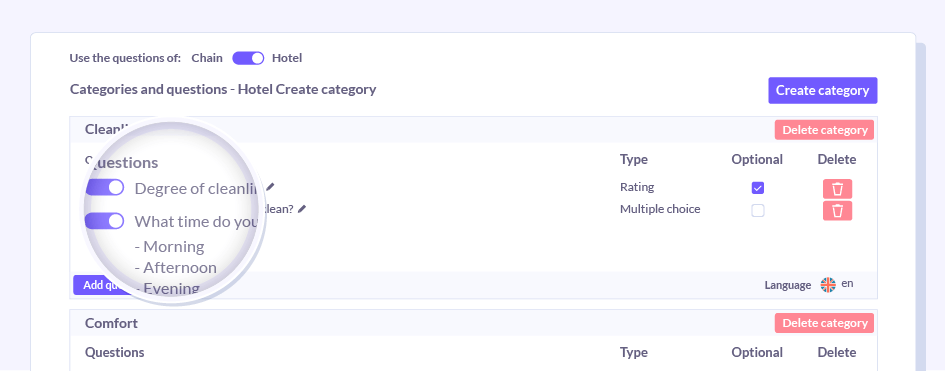Disable the Degree of cleanliness question toggle
This screenshot has height=371, width=945.
105,188
